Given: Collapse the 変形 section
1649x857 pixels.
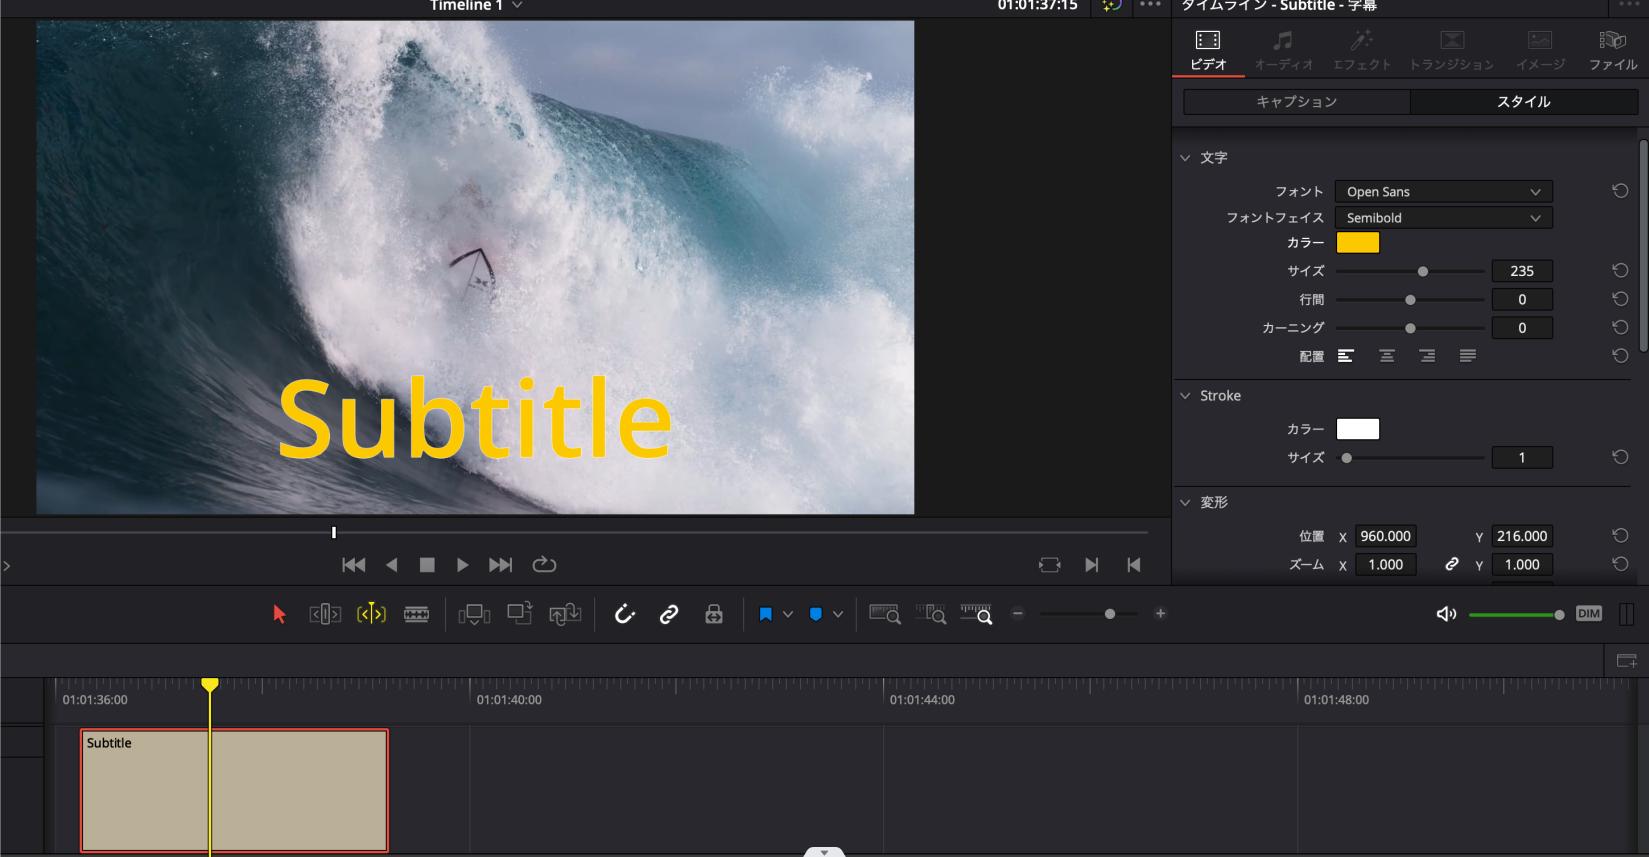Looking at the screenshot, I should pos(1186,503).
